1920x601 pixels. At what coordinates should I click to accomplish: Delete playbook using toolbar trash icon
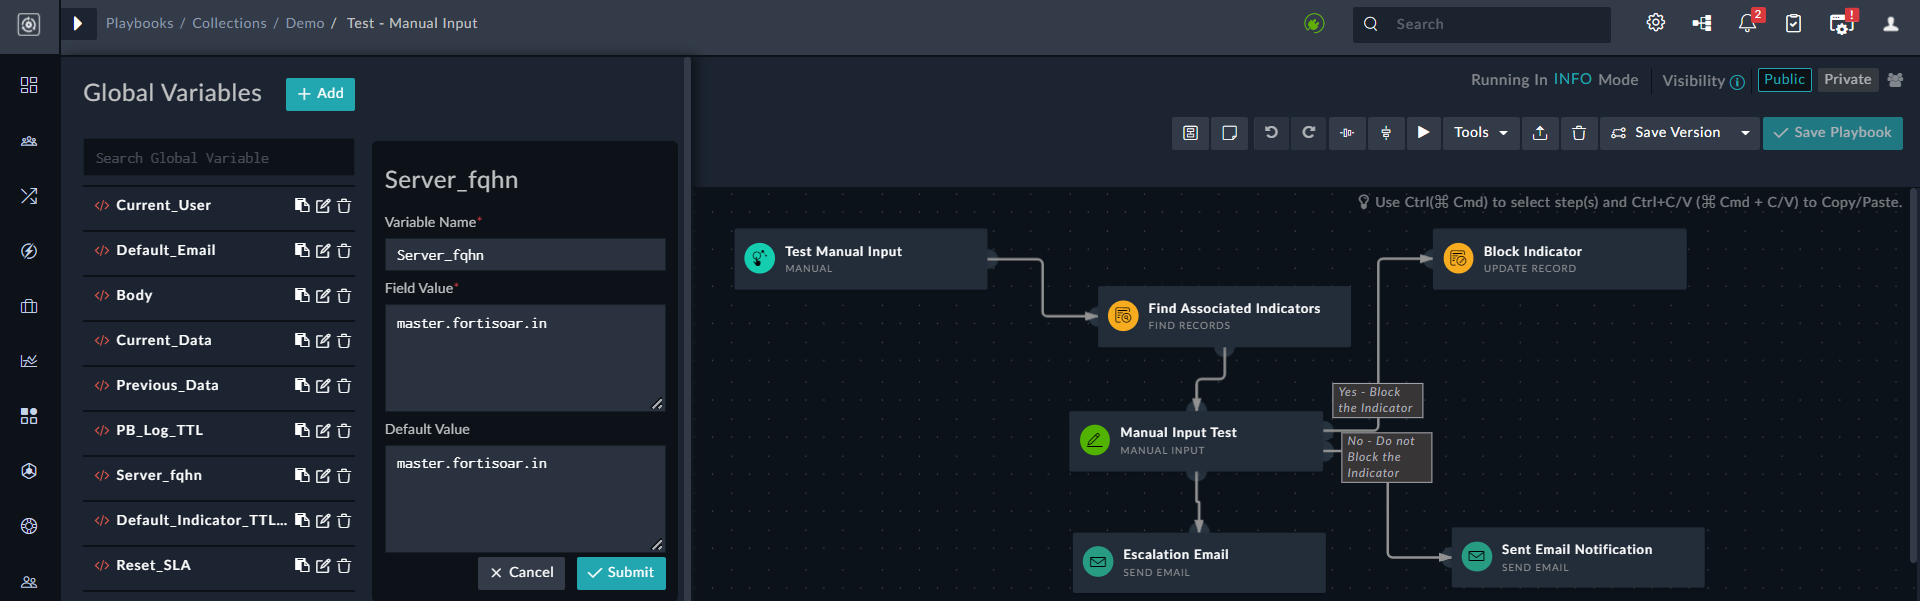point(1579,132)
